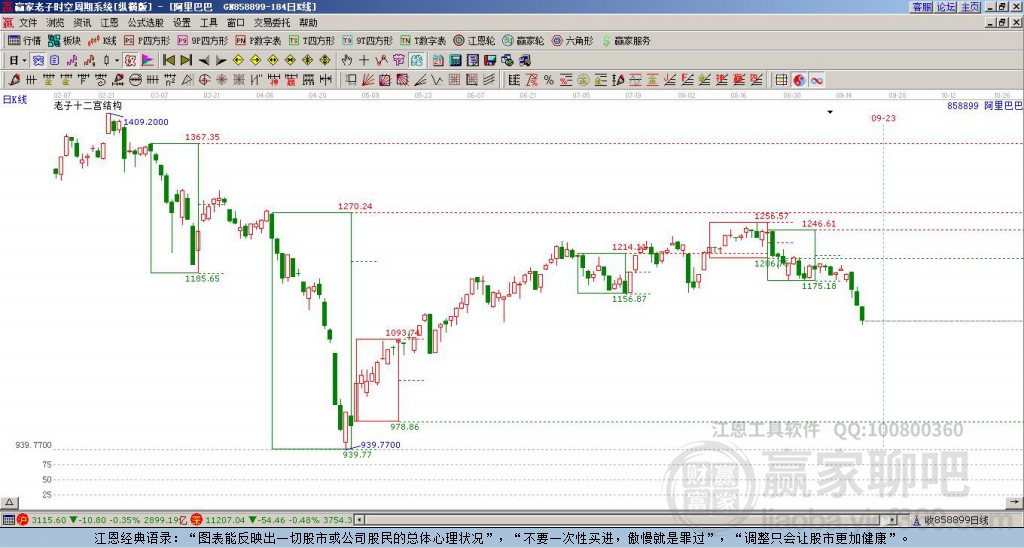Click the 主页 homepage link

click(x=970, y=7)
